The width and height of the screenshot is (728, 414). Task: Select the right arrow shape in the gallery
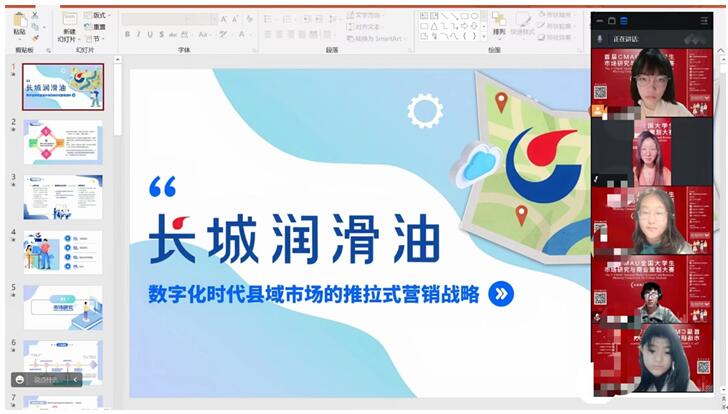tap(464, 26)
